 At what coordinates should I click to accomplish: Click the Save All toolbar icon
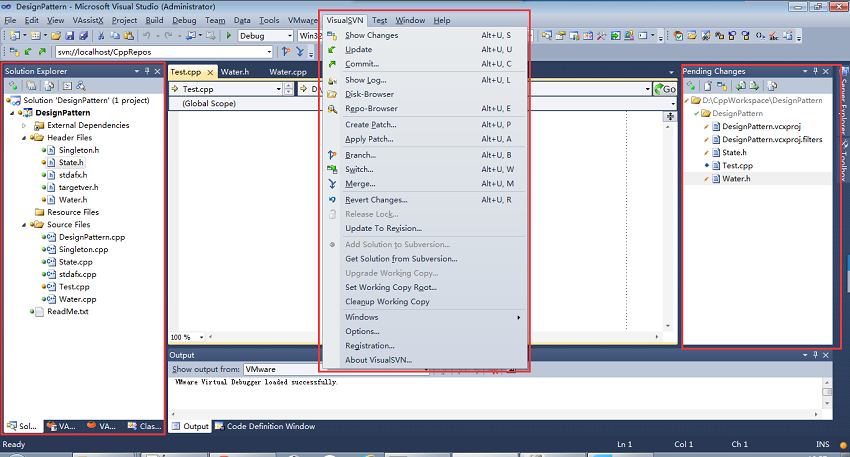pos(83,36)
